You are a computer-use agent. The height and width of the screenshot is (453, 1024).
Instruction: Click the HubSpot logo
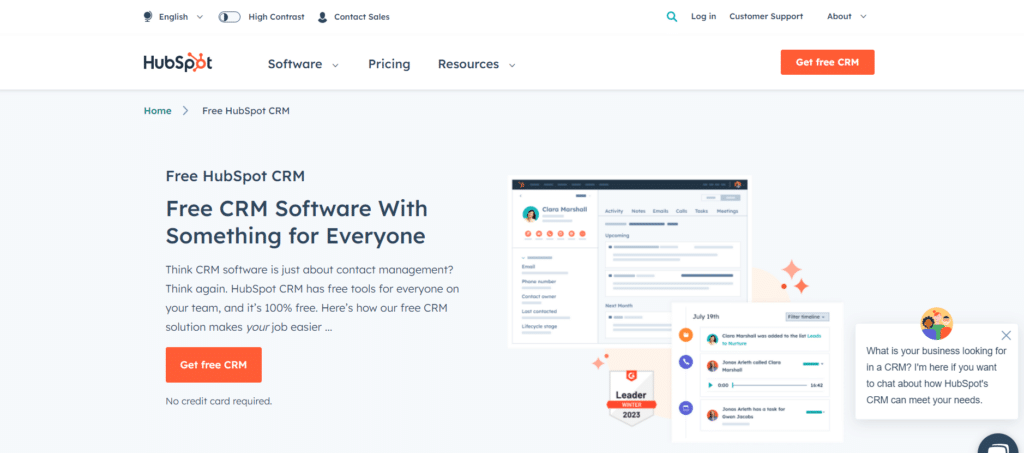click(178, 63)
